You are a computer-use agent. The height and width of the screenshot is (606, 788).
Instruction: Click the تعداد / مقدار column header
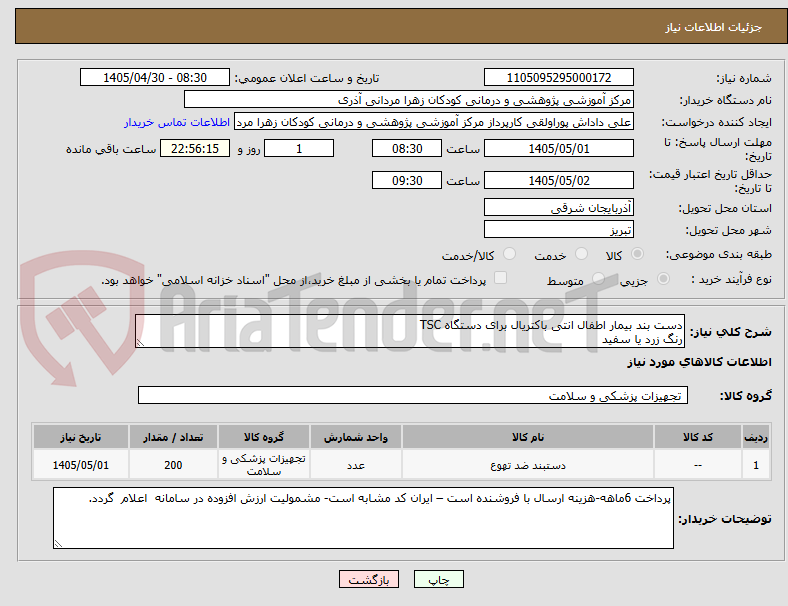point(173,437)
